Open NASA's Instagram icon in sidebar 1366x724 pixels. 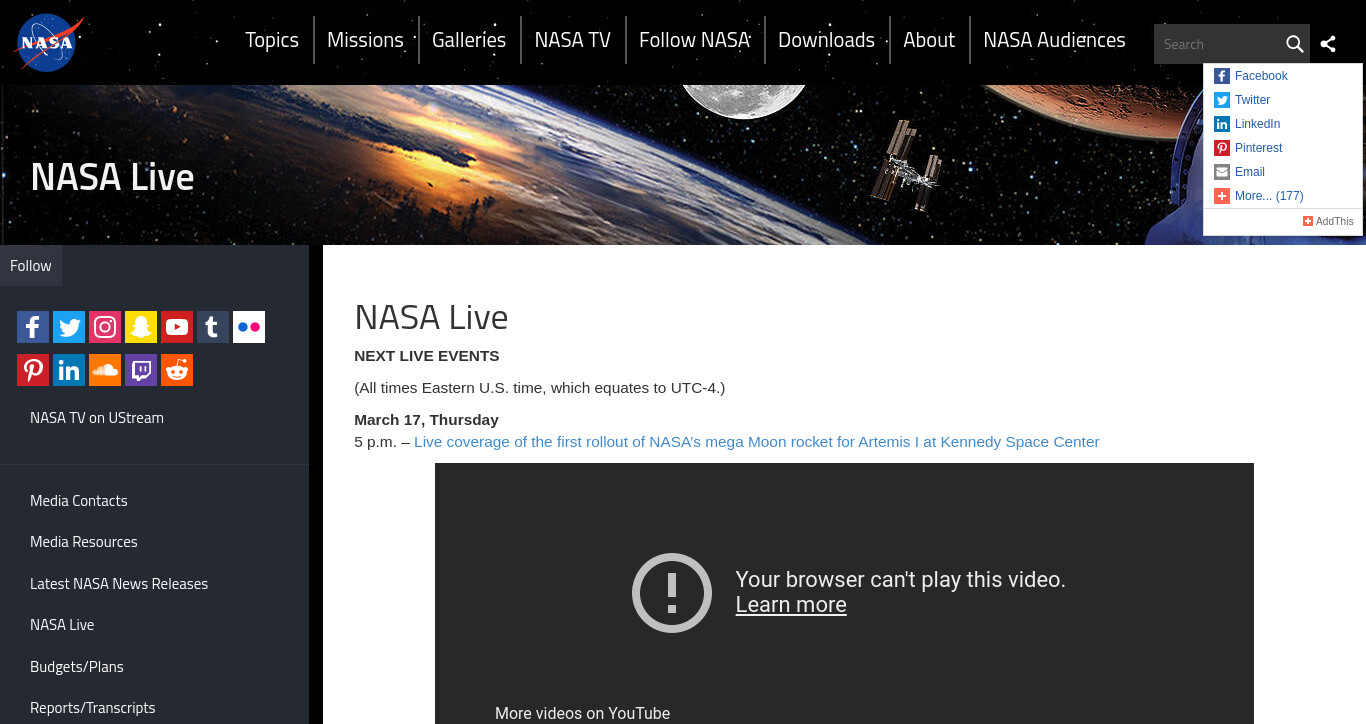tap(105, 327)
